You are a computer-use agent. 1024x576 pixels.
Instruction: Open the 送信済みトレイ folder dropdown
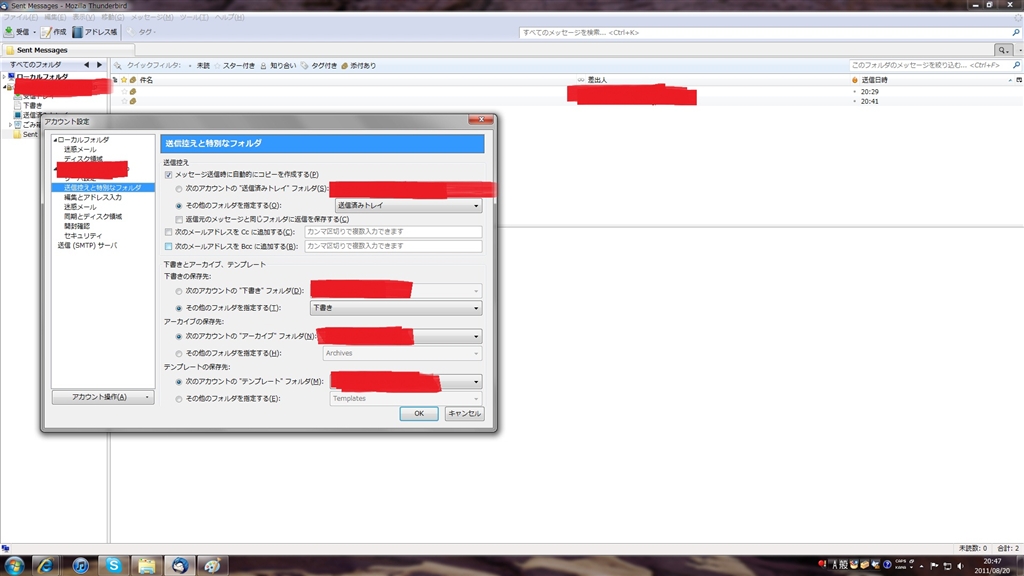tap(408, 206)
